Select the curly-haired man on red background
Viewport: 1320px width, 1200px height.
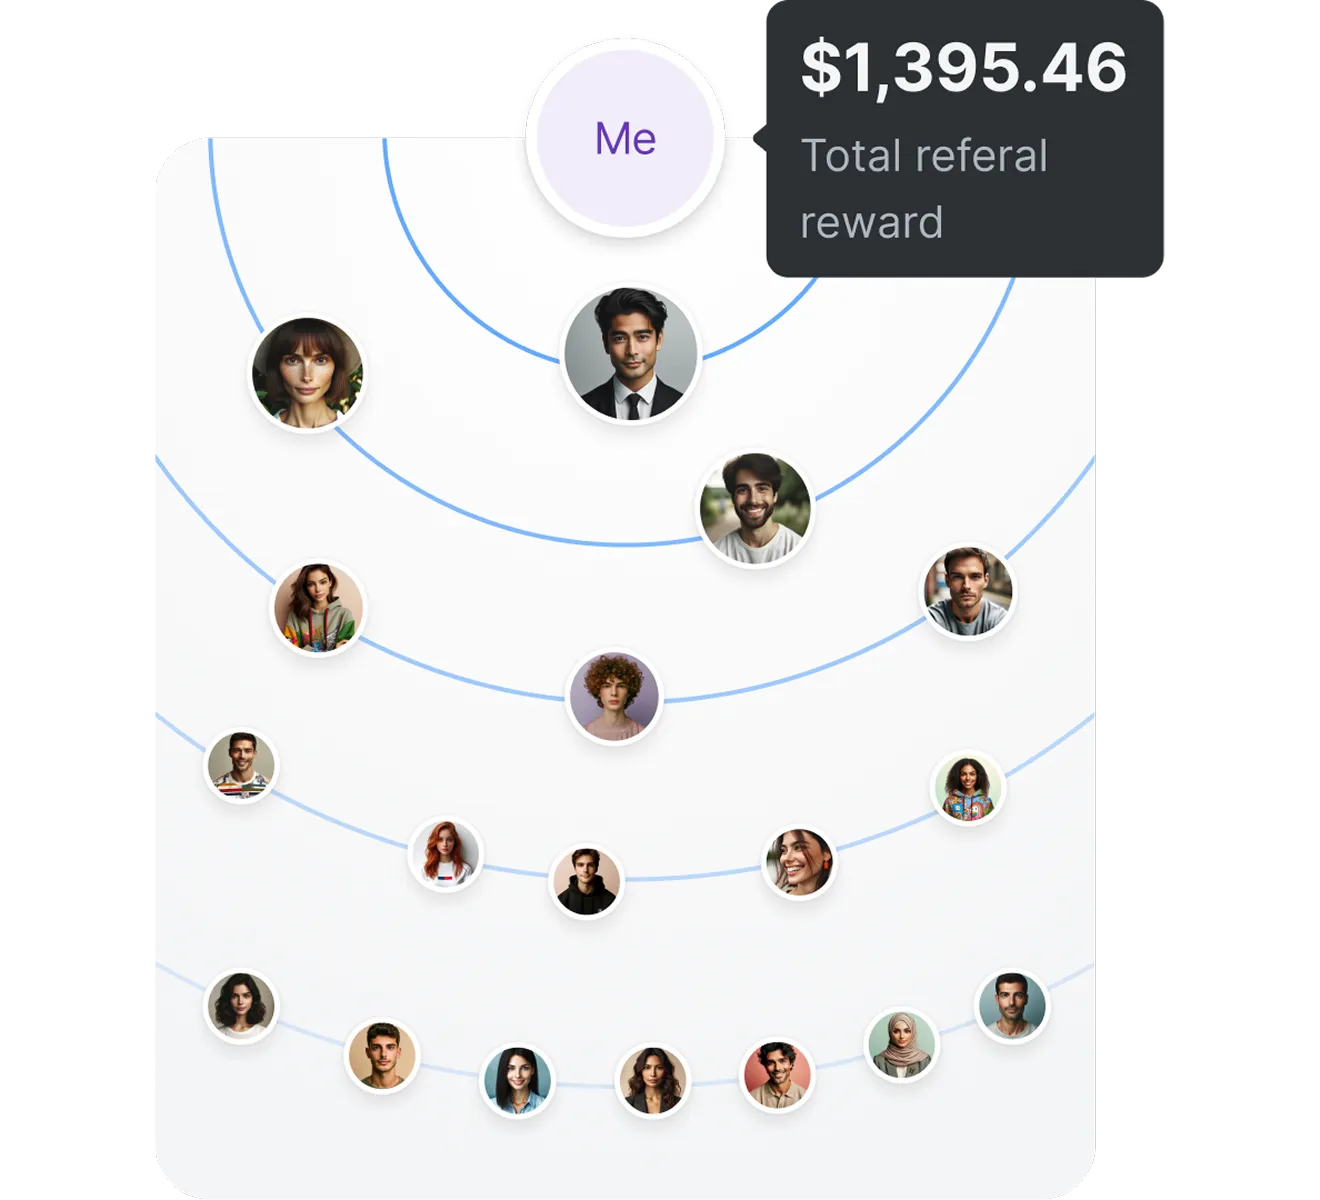(x=778, y=1076)
